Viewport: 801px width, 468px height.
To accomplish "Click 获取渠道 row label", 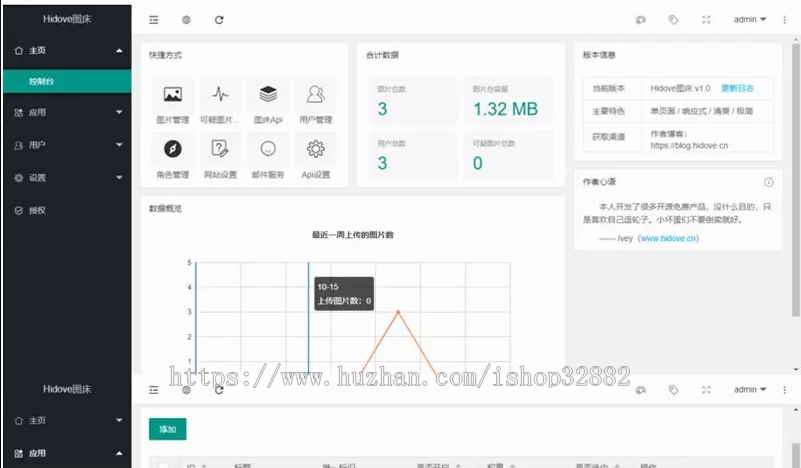I will tap(608, 137).
